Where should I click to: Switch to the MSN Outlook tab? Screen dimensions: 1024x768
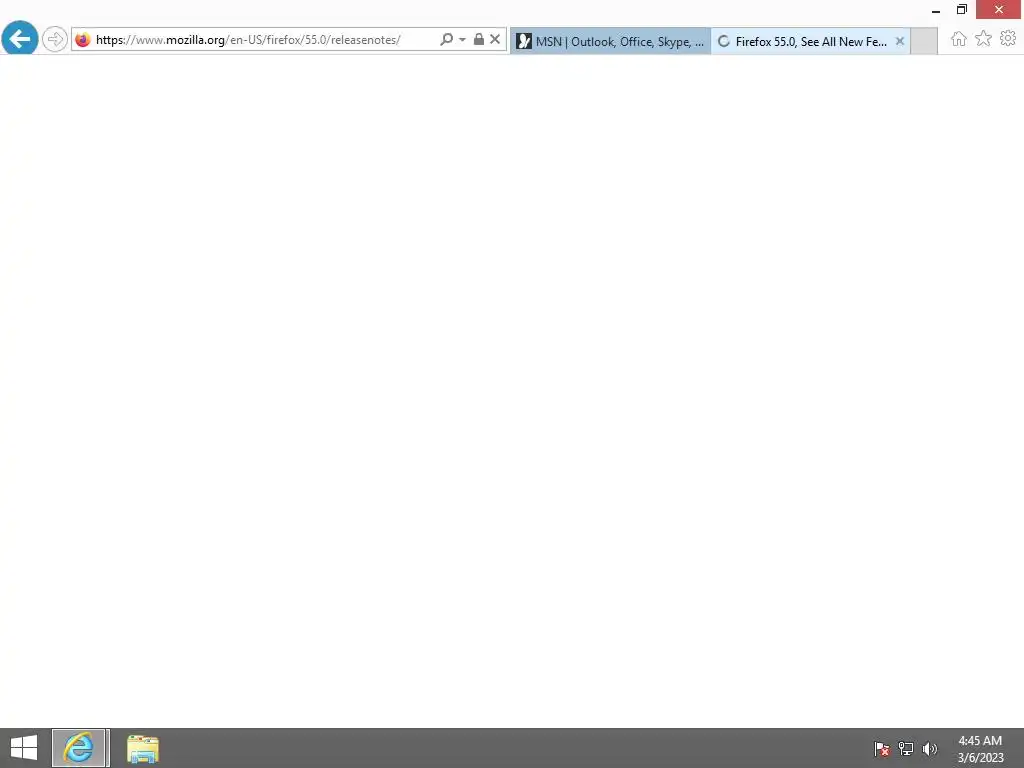coord(610,41)
